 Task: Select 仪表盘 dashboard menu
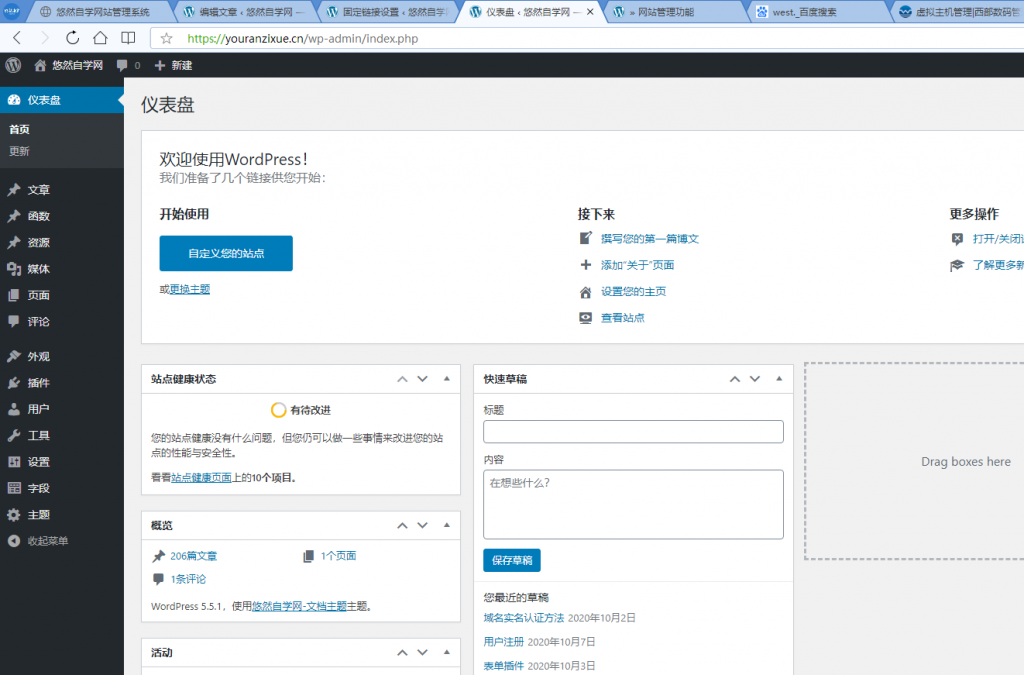[x=62, y=100]
